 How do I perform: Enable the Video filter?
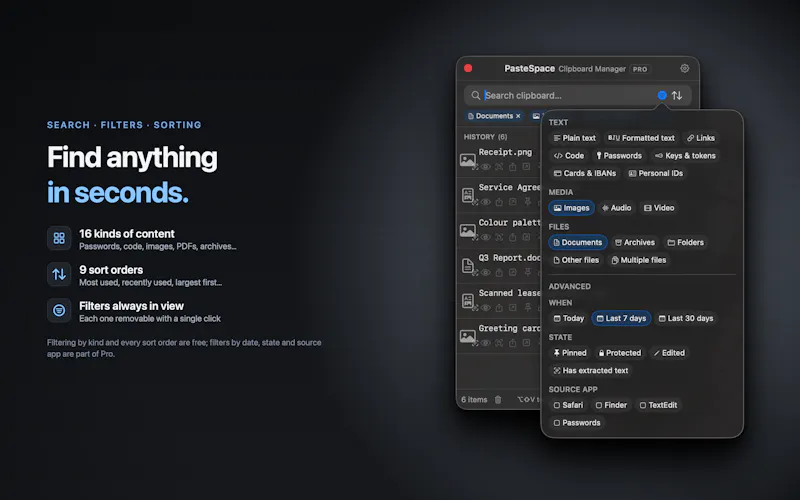pos(659,208)
